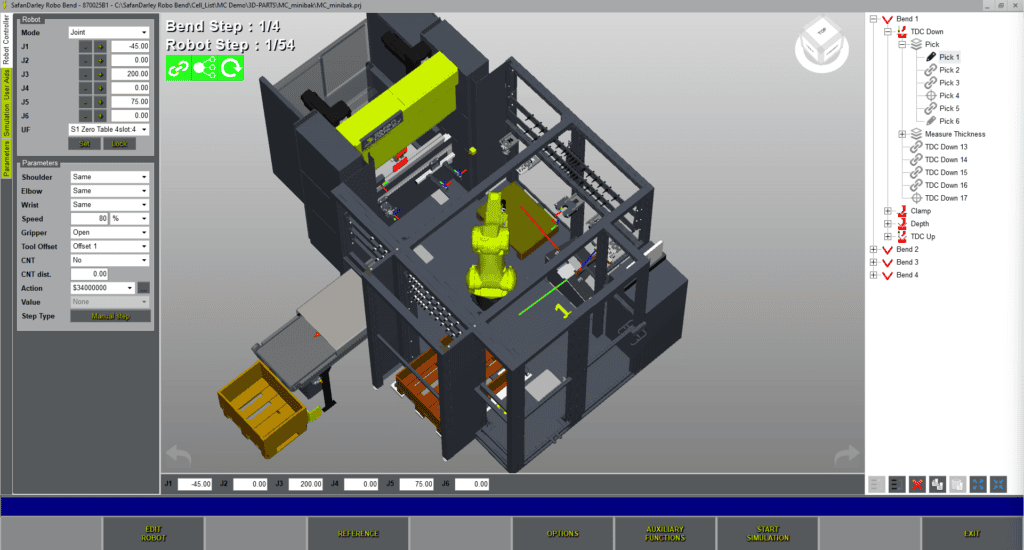1024x550 pixels.
Task: Switch to the Robot Controller side tab
Action: pyautogui.click(x=6, y=40)
